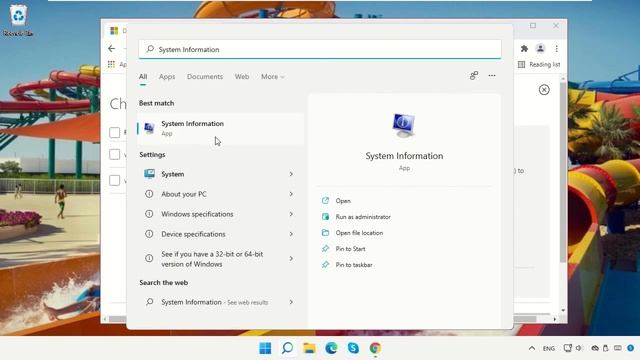This screenshot has width=640, height=360.
Task: Open Skype from taskbar
Action: coord(353,348)
